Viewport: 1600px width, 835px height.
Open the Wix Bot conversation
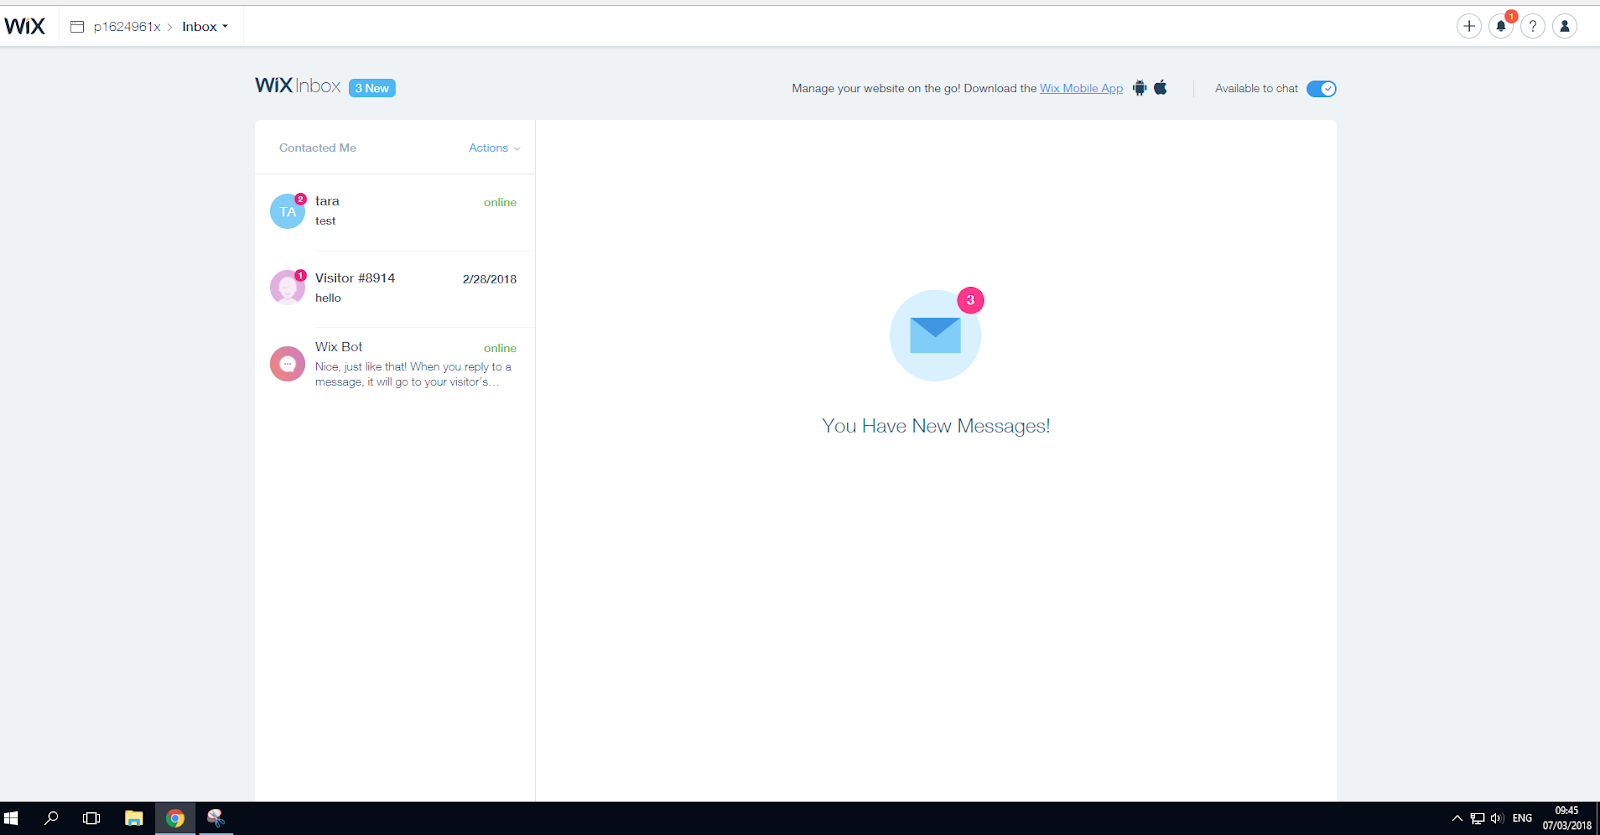pyautogui.click(x=395, y=364)
